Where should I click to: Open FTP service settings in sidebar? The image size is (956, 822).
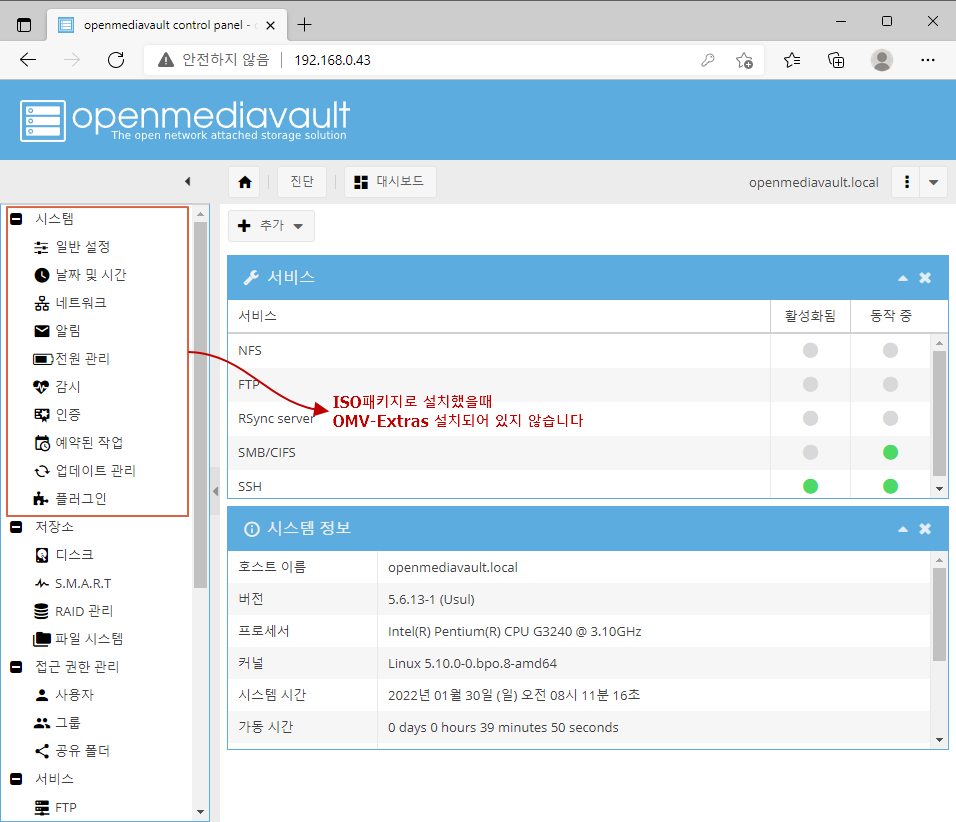[x=55, y=807]
